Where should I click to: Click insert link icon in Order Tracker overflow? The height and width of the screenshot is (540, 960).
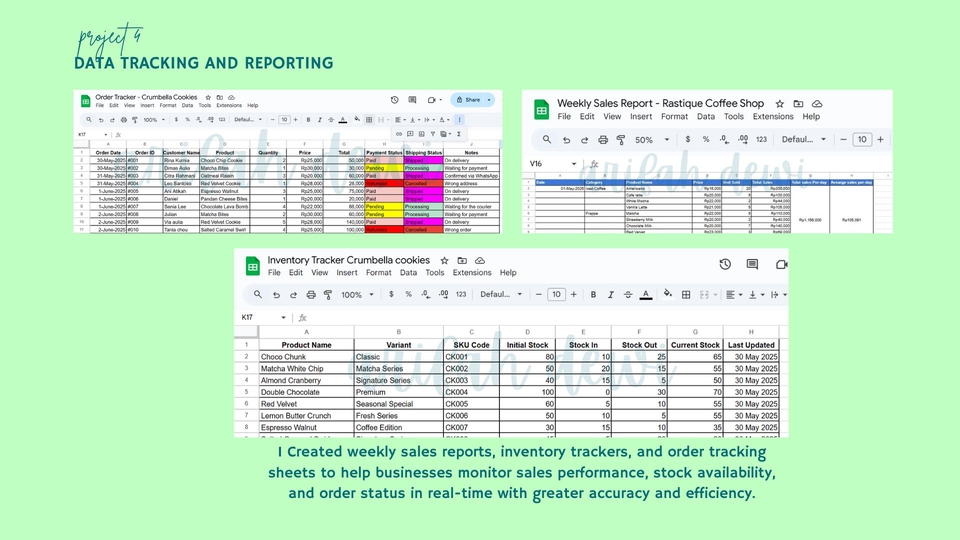click(399, 134)
